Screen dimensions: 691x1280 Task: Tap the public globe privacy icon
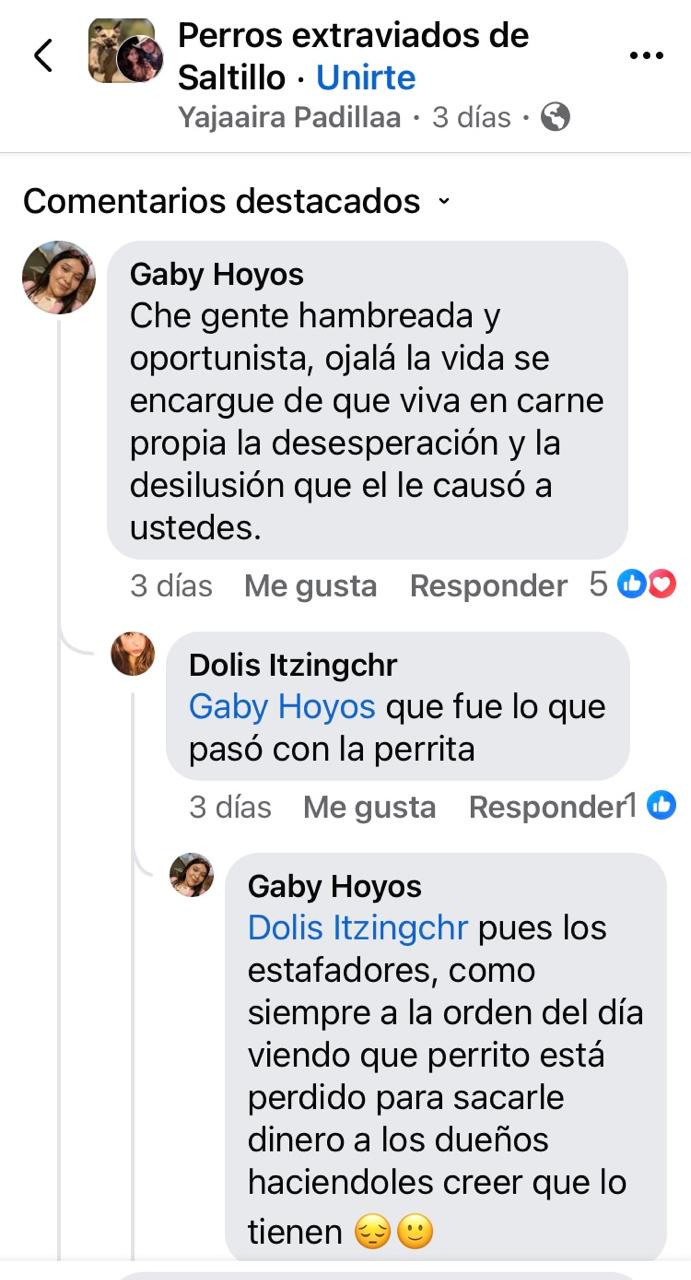click(554, 118)
